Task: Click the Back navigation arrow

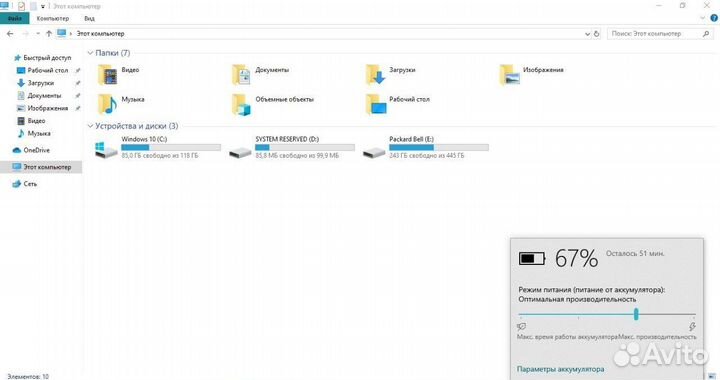Action: point(10,34)
